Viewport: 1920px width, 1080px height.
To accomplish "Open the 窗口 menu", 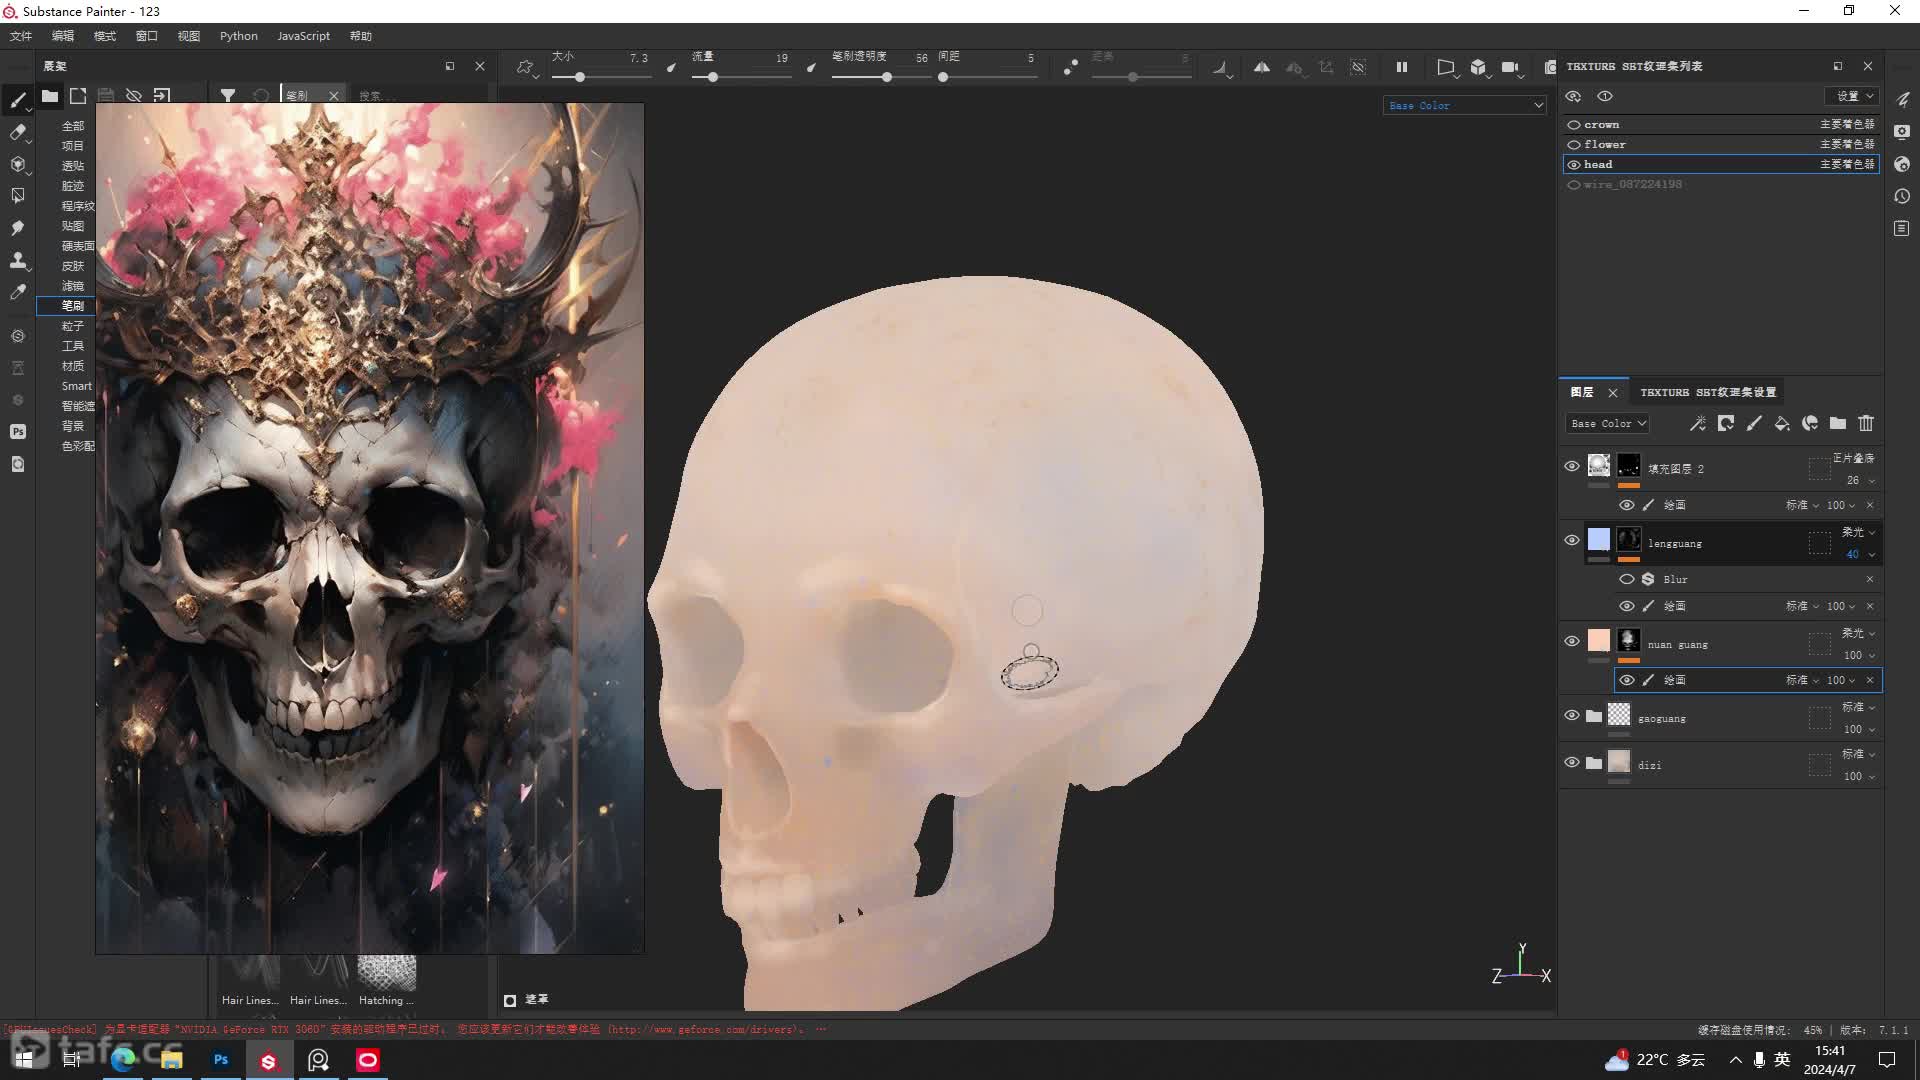I will point(147,36).
